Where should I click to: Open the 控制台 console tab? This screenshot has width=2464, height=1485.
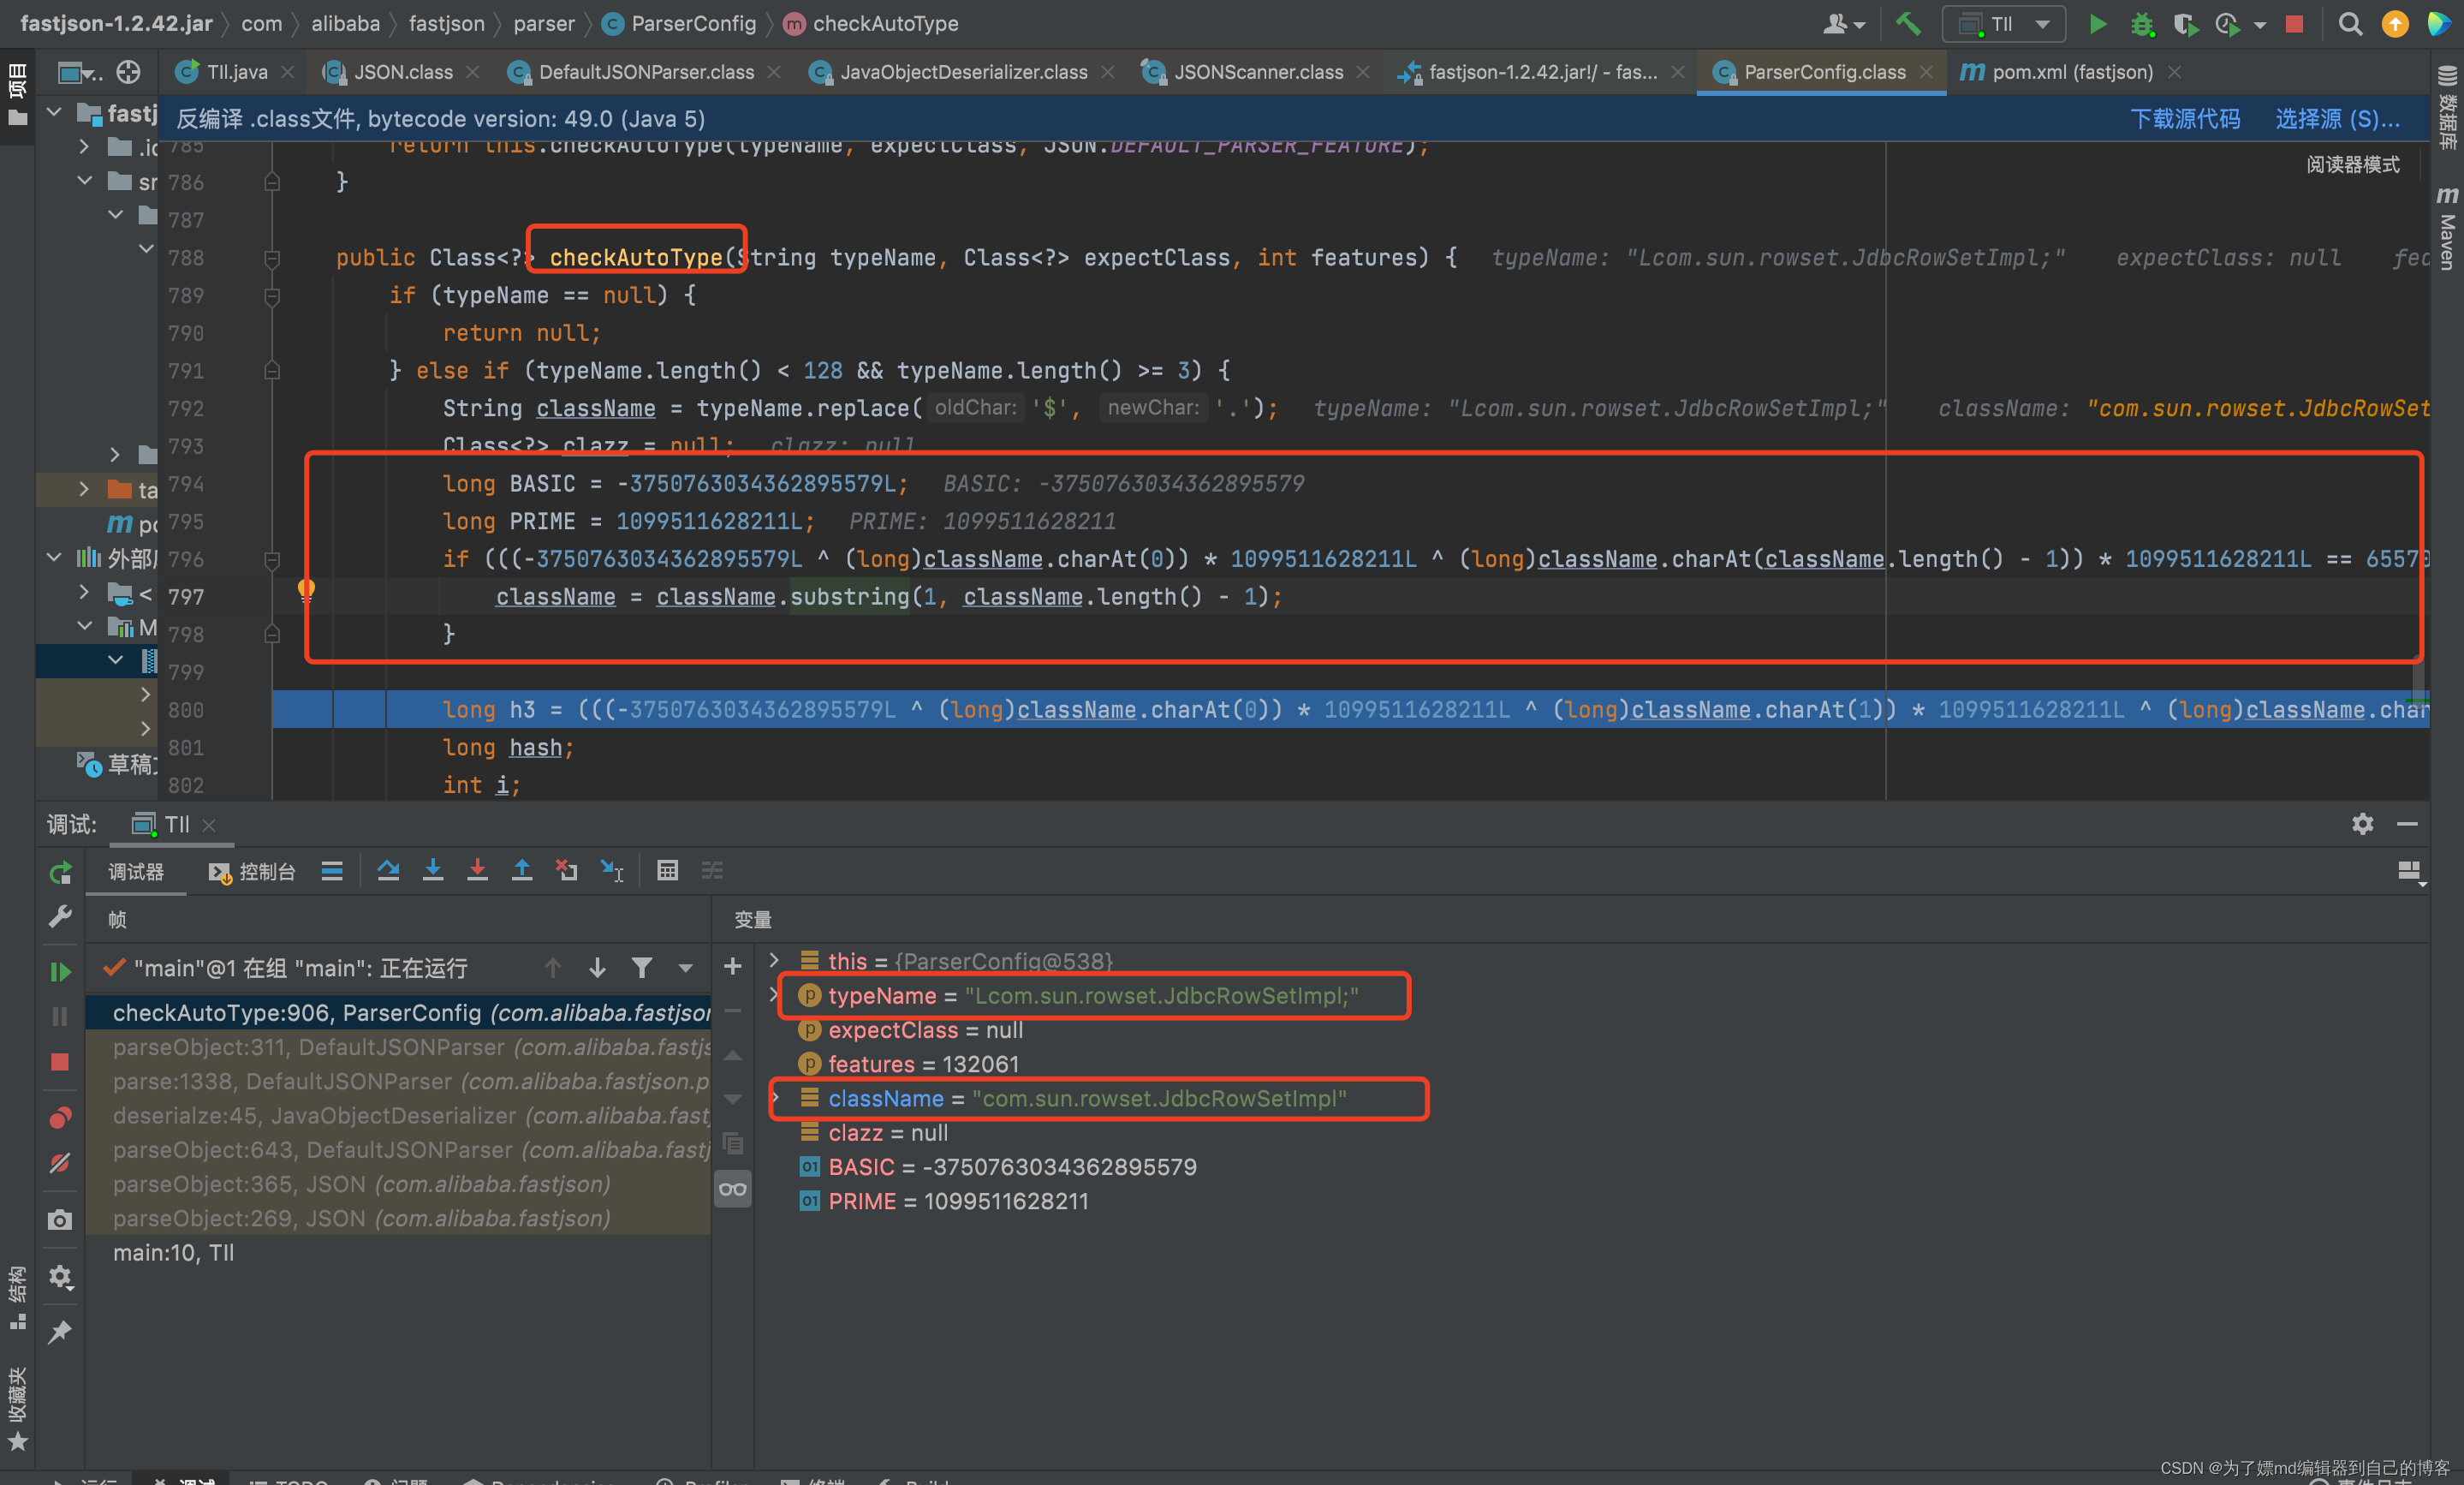point(252,872)
